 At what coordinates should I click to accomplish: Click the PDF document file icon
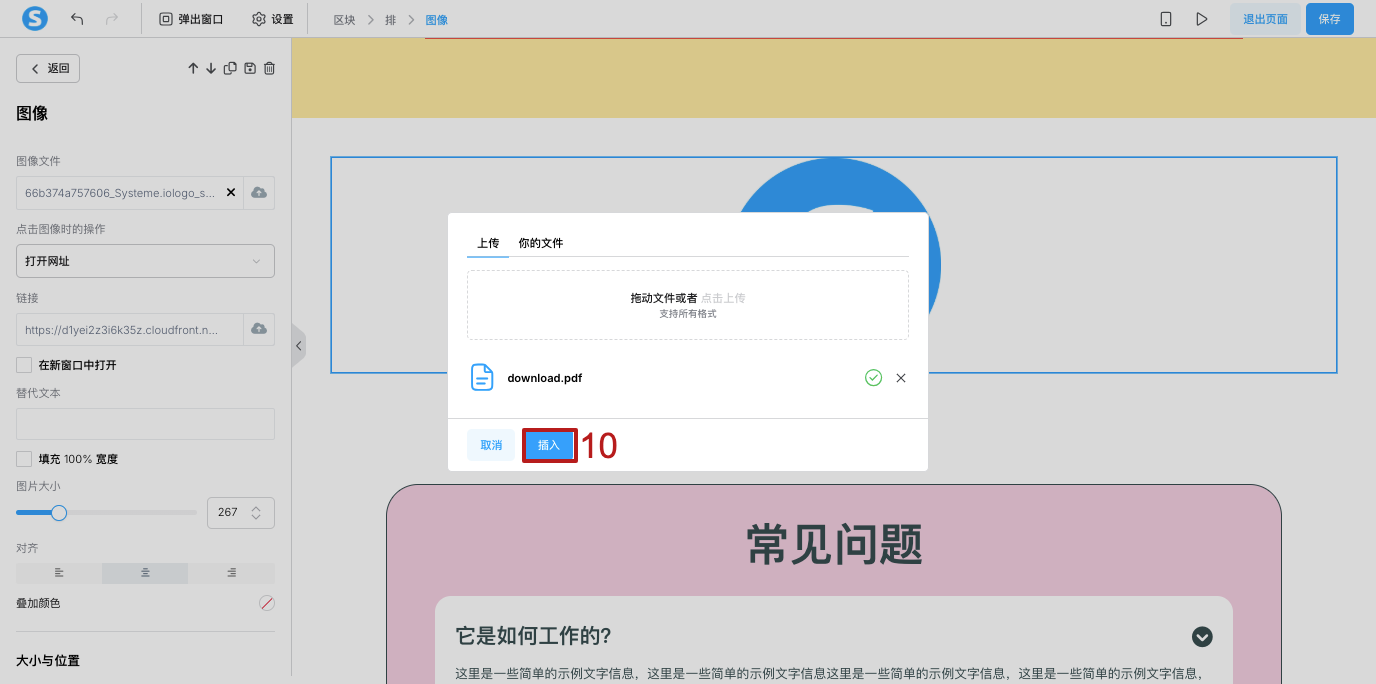pyautogui.click(x=482, y=378)
